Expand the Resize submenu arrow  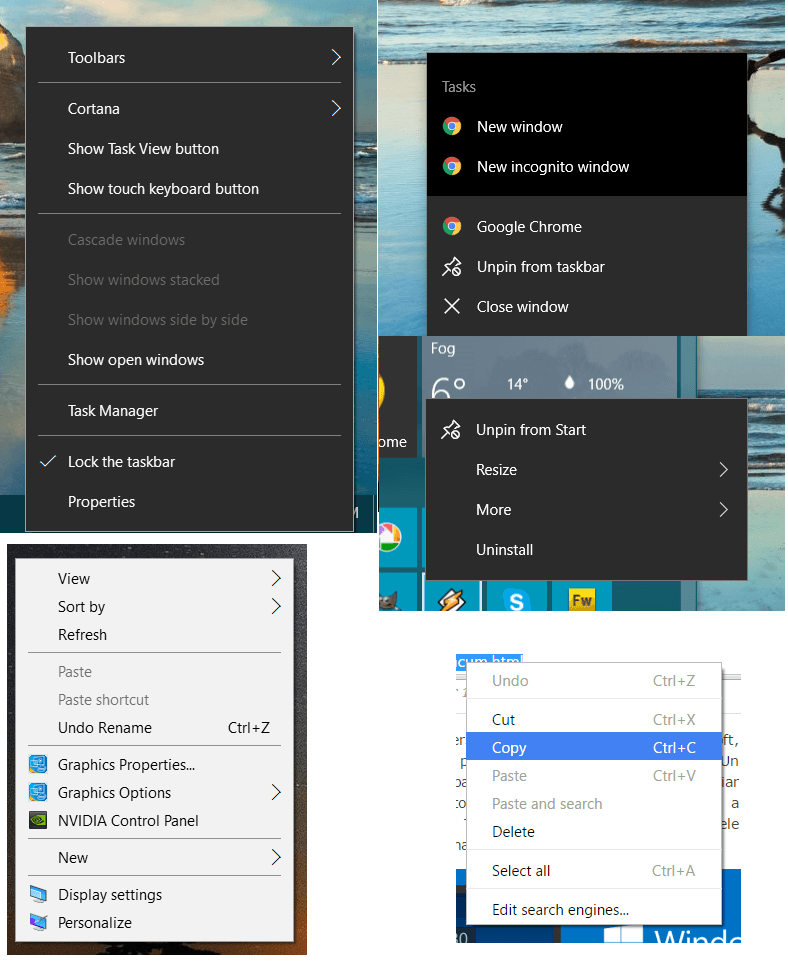point(723,470)
